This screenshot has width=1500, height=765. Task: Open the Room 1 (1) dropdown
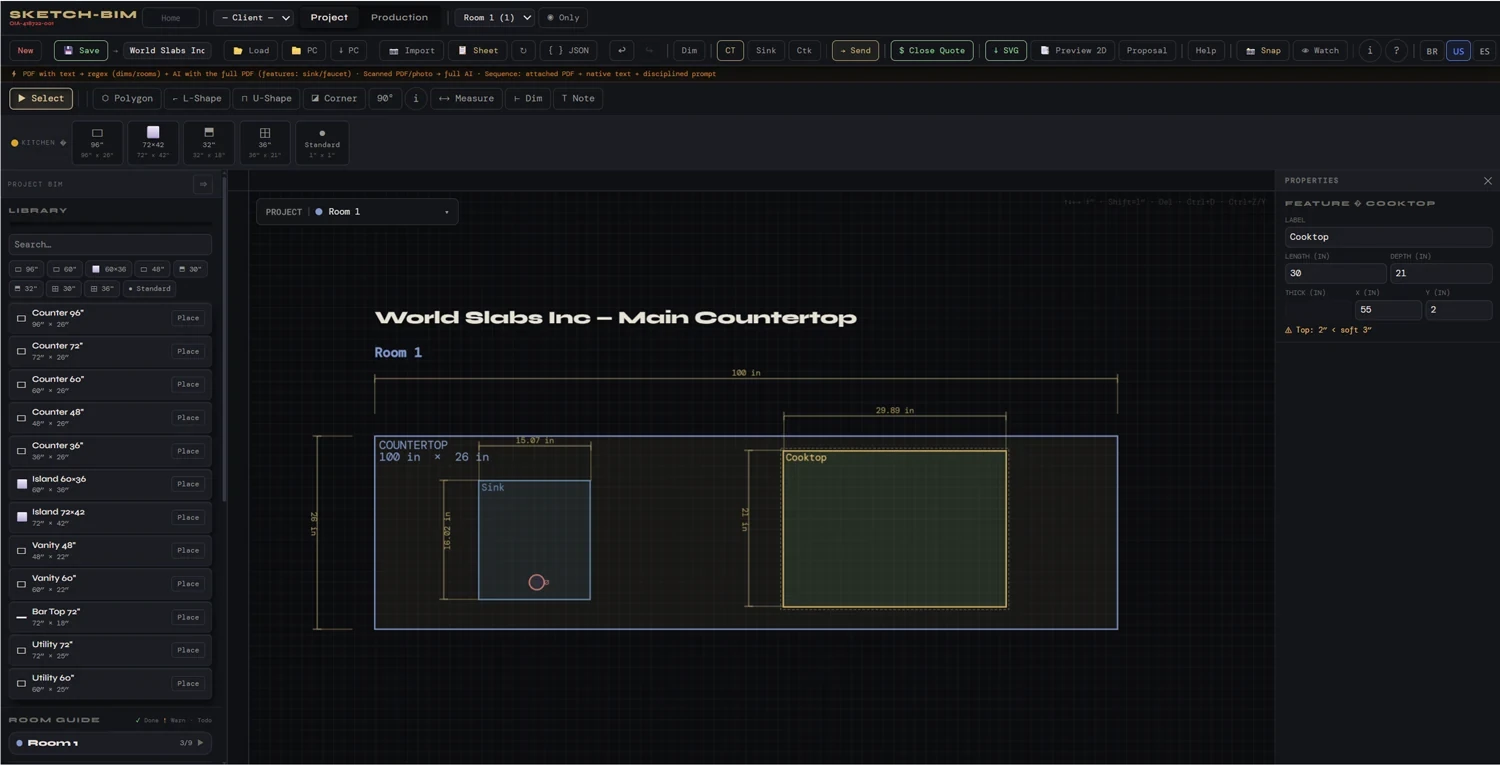click(x=495, y=18)
